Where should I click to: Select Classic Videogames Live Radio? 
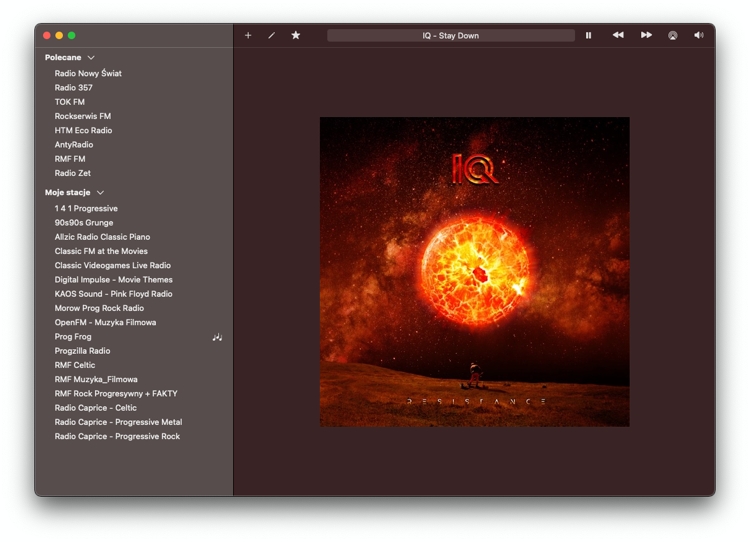[x=112, y=265]
